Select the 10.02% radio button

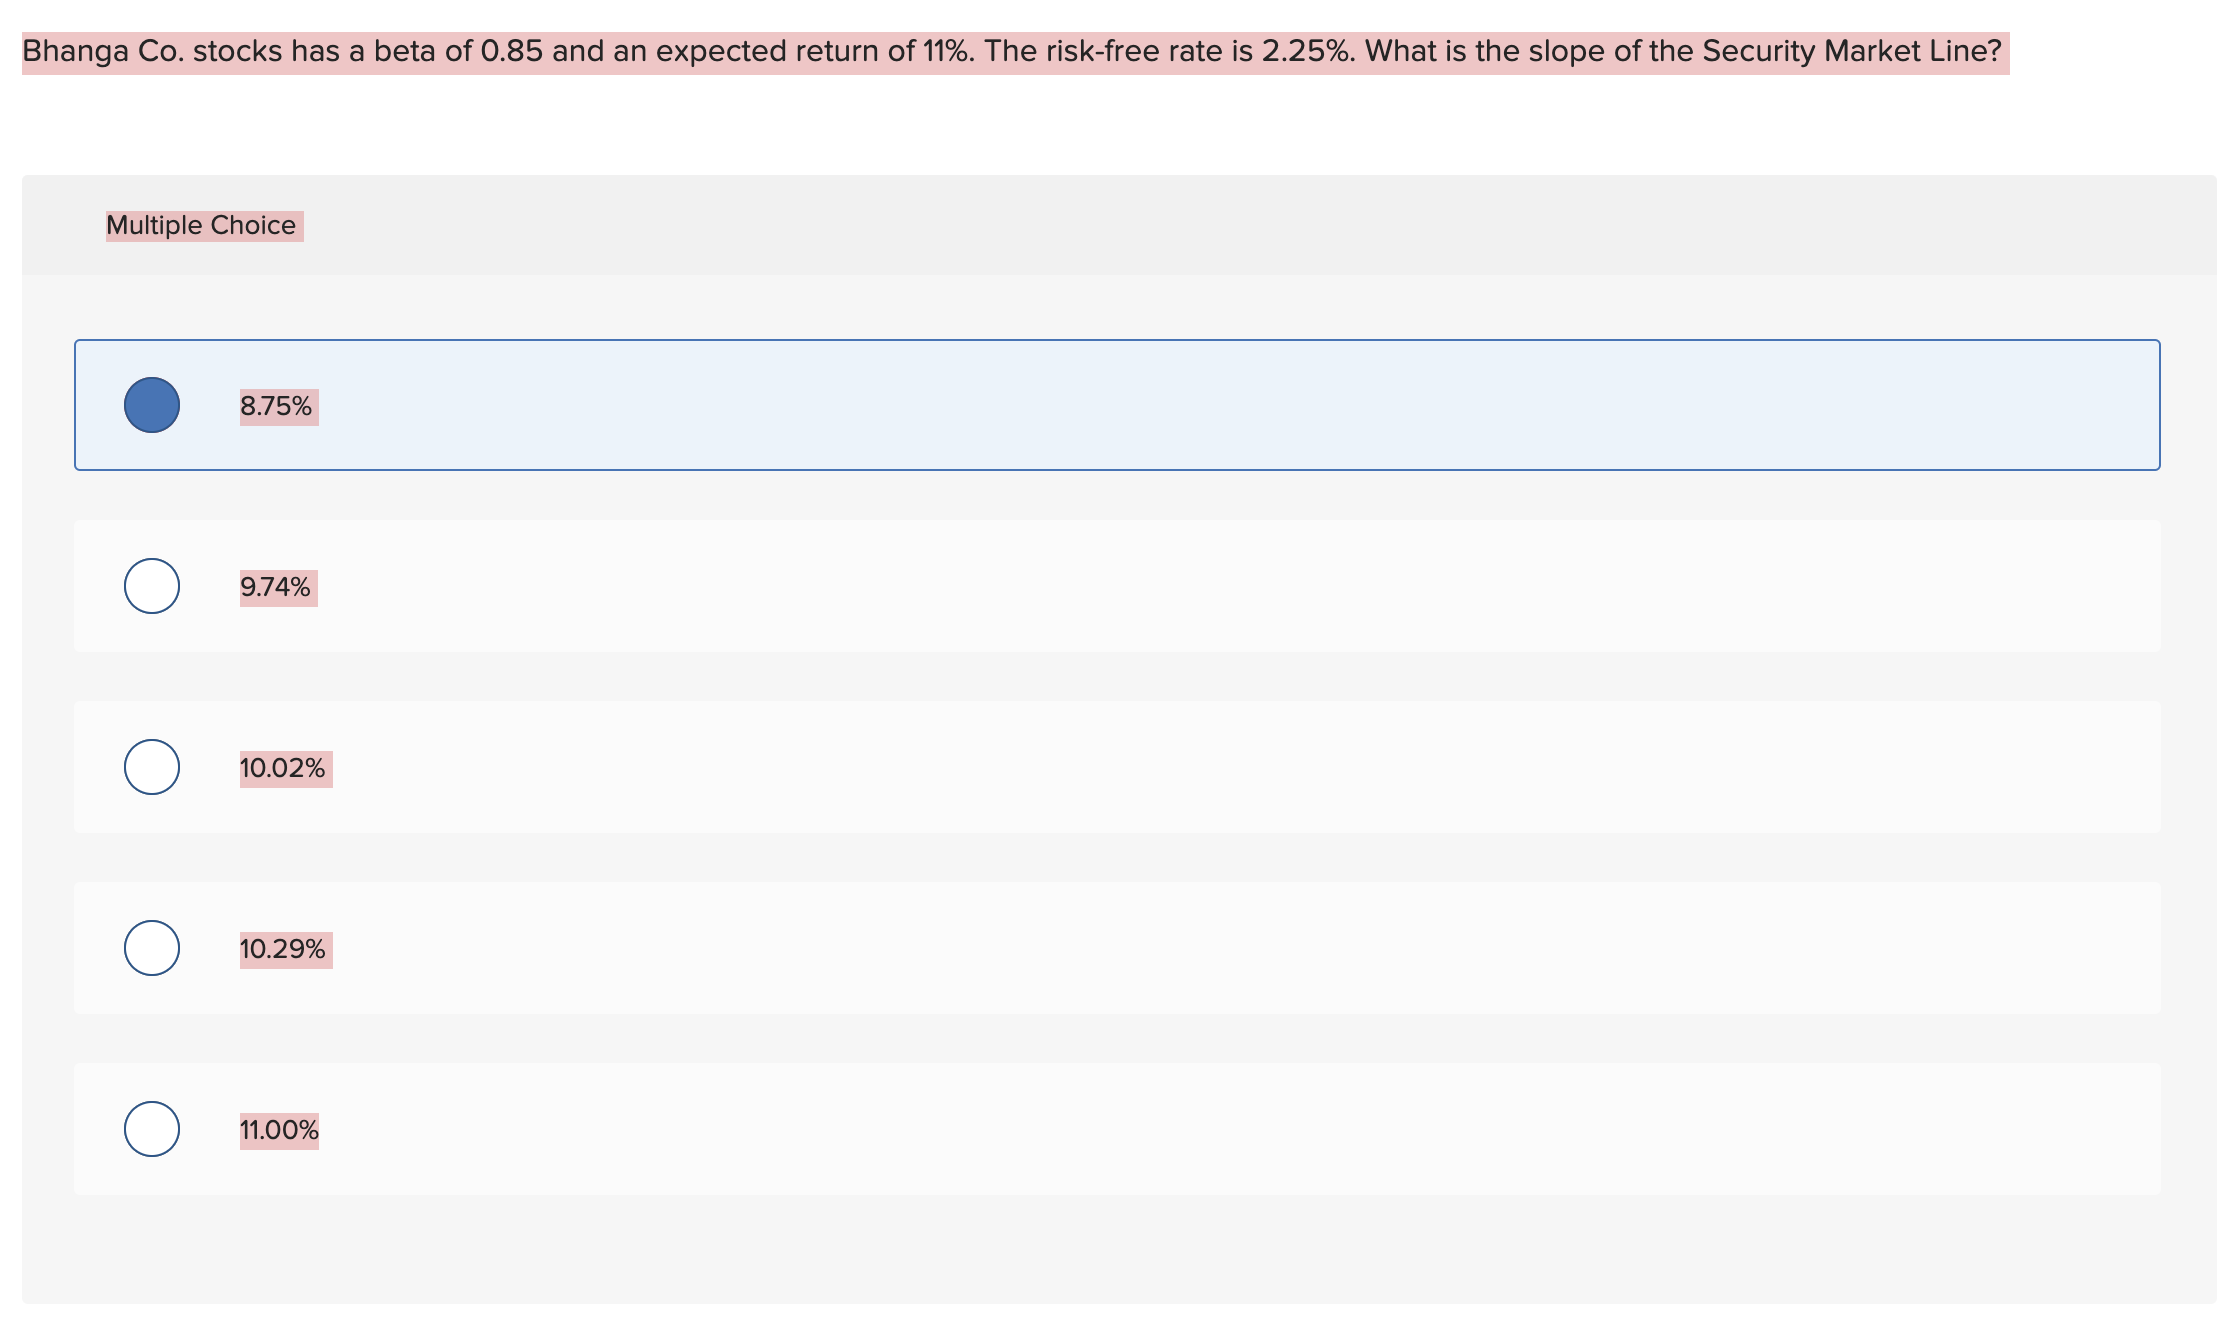point(152,767)
